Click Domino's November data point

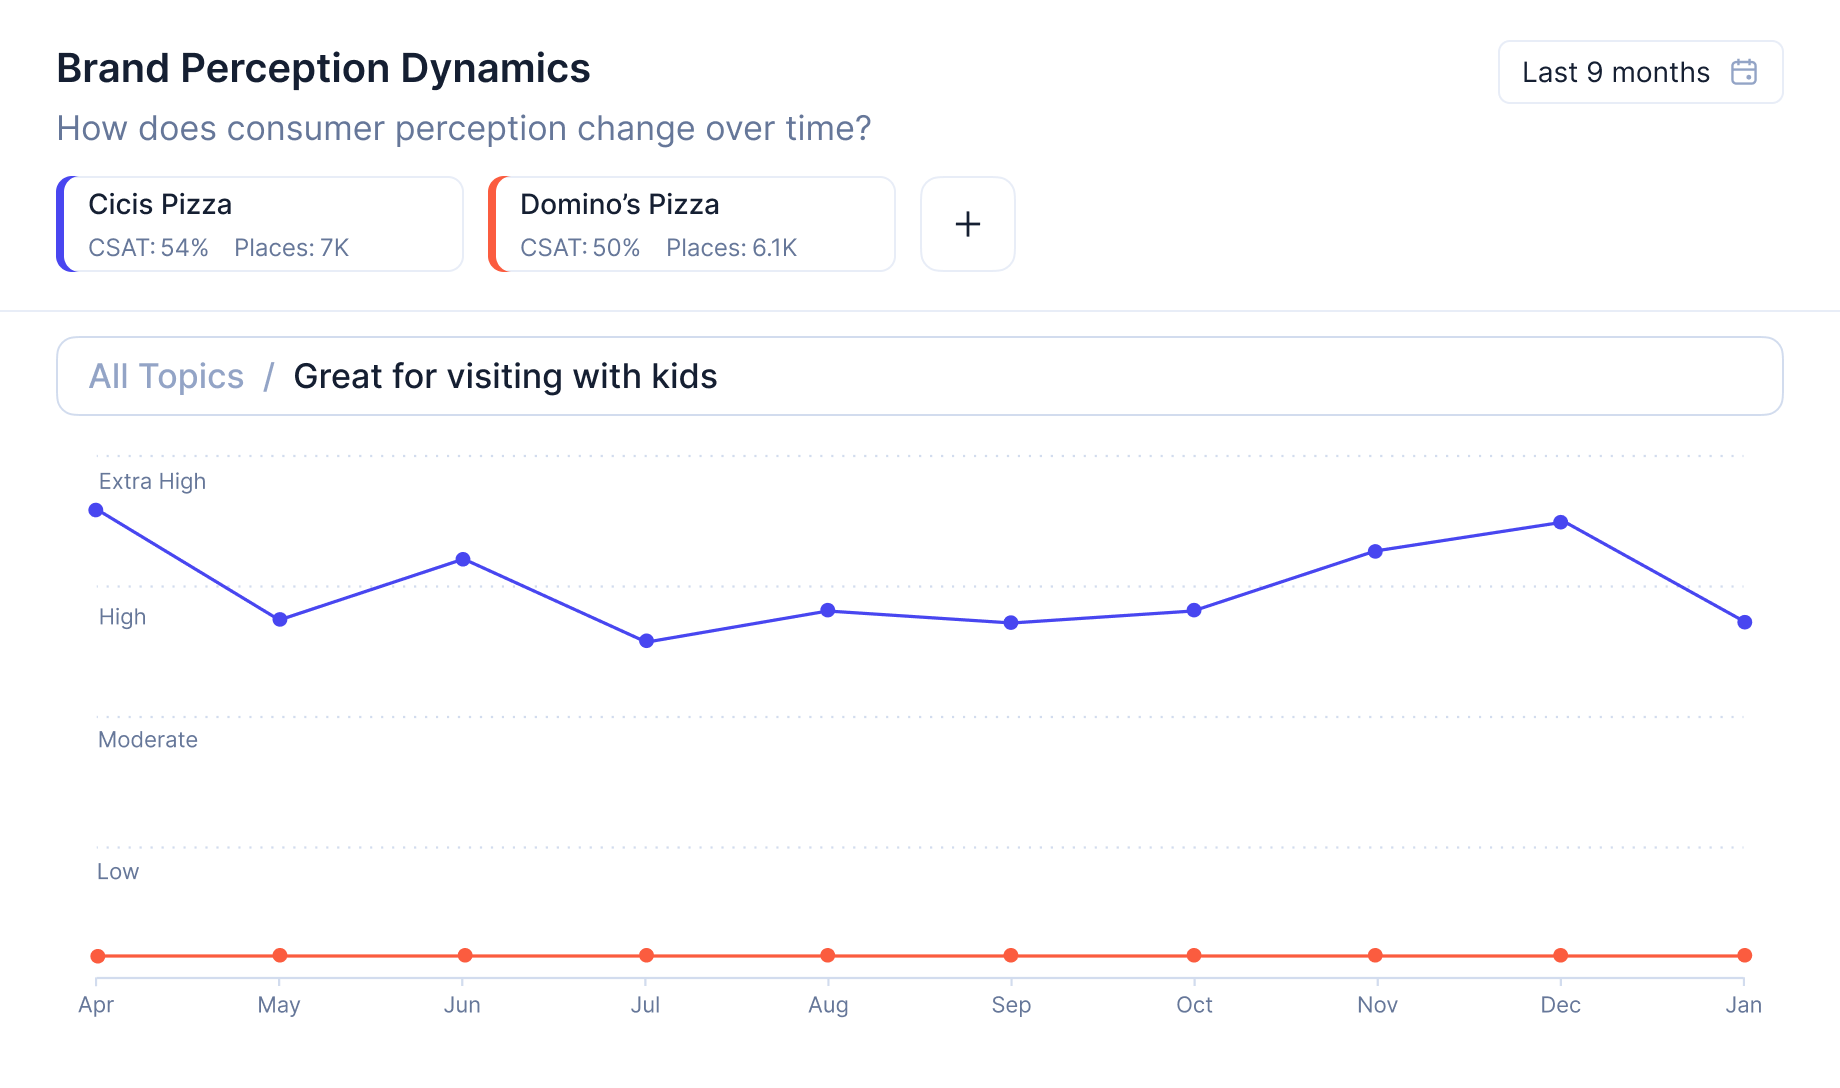coord(1376,955)
